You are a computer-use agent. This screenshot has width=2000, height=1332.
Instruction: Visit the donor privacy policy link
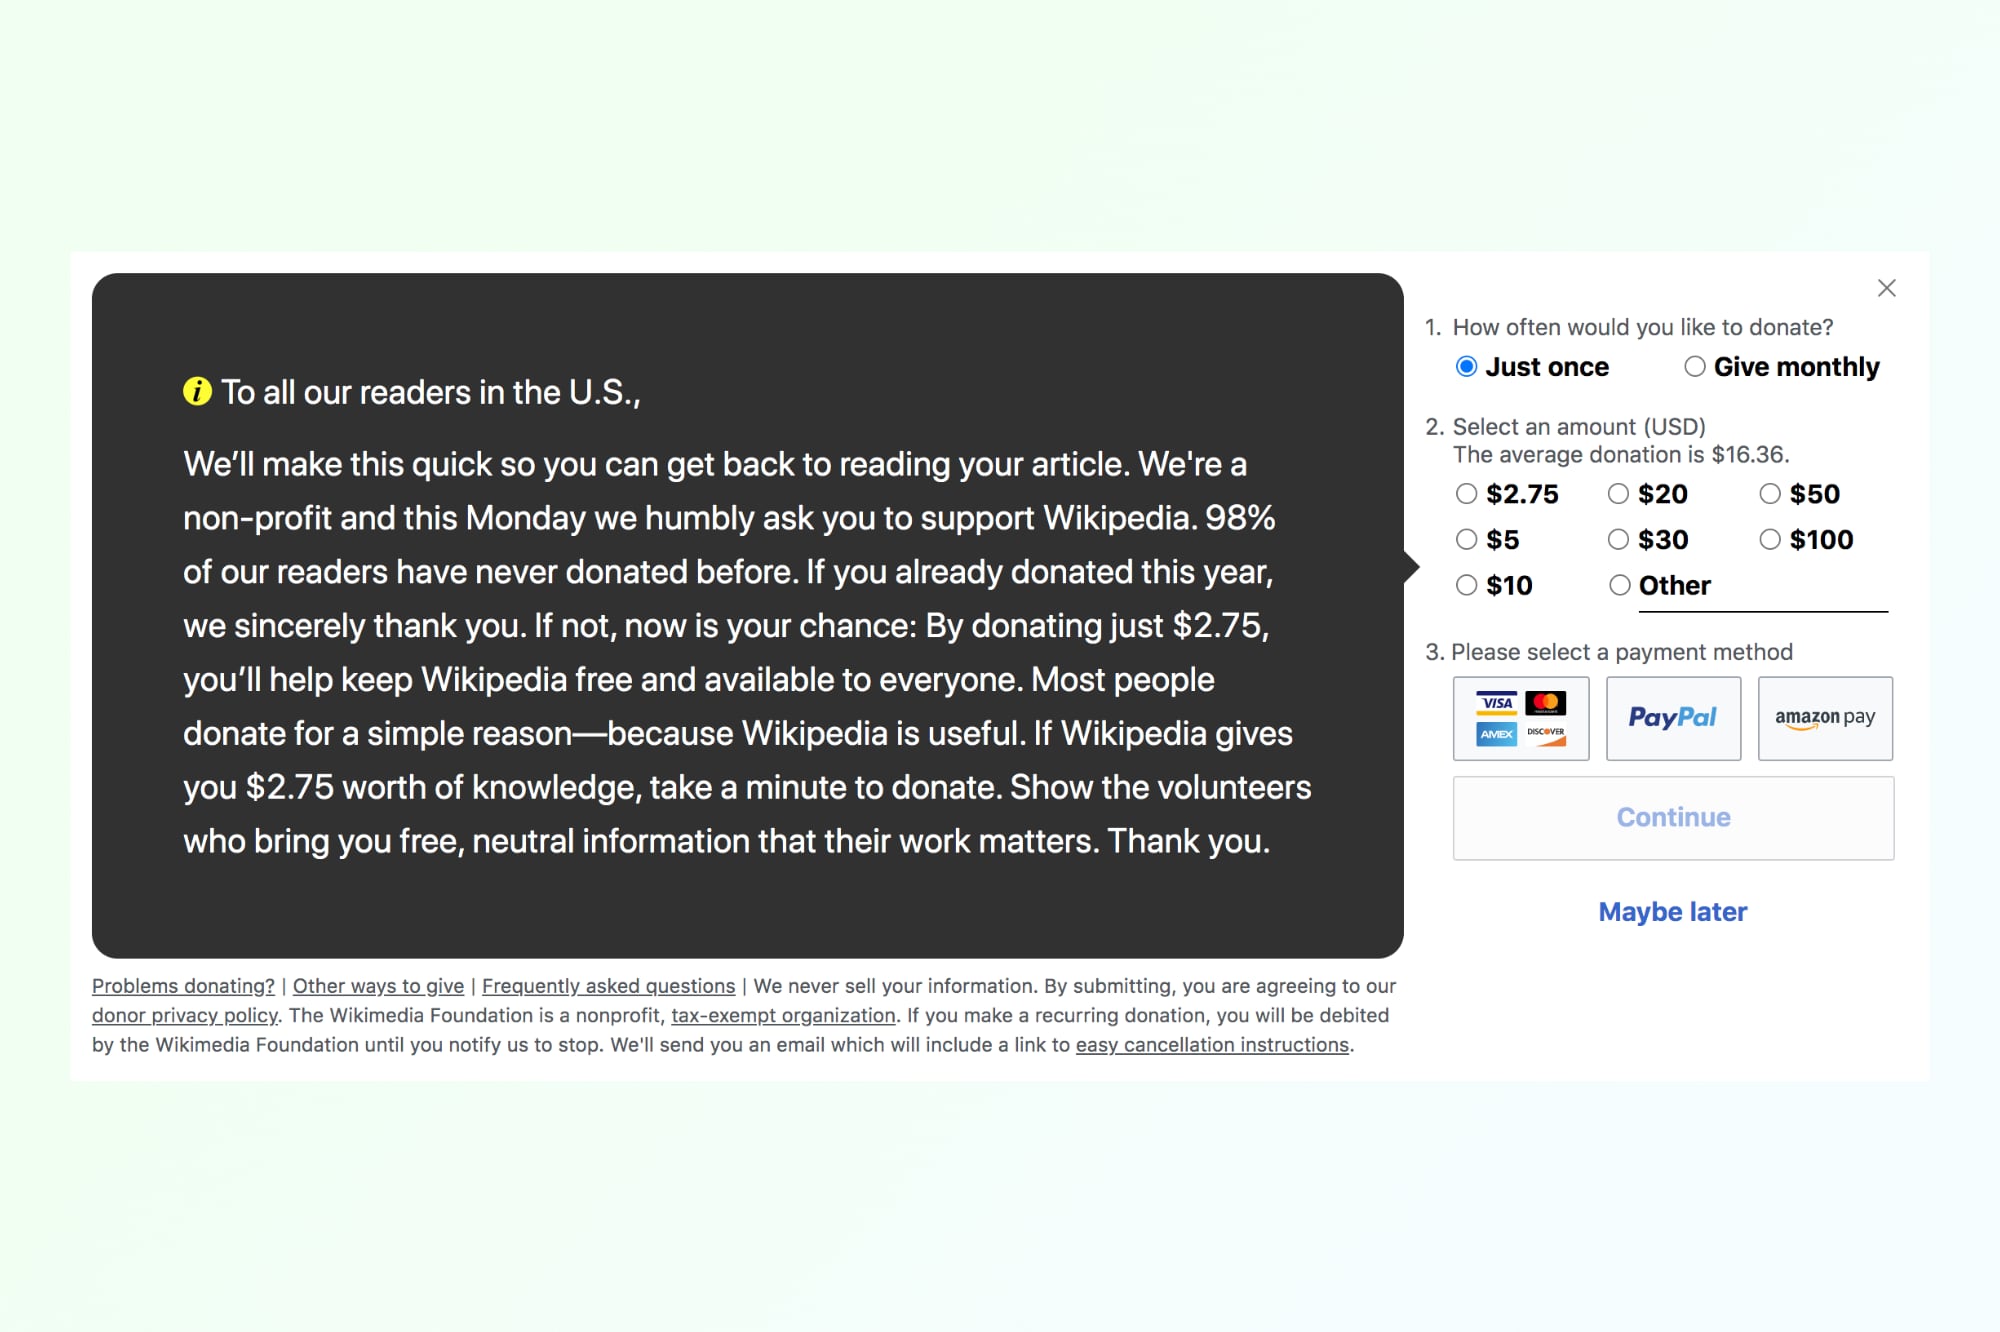(x=185, y=1016)
